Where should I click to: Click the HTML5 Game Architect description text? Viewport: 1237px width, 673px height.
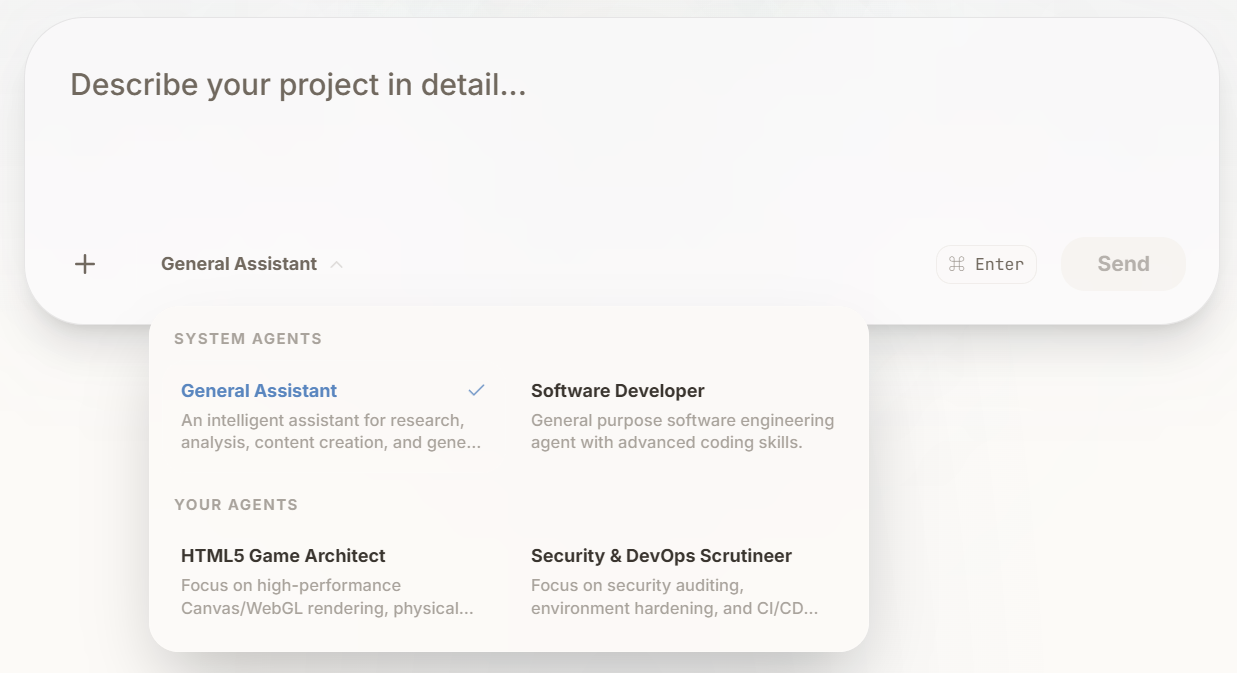coord(327,596)
